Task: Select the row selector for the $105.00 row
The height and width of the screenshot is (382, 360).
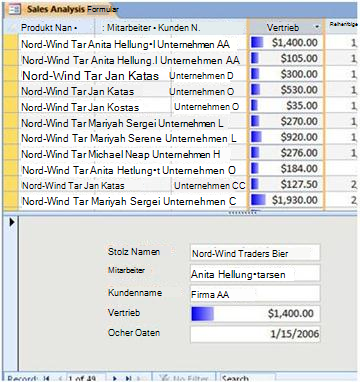Action: [11, 58]
